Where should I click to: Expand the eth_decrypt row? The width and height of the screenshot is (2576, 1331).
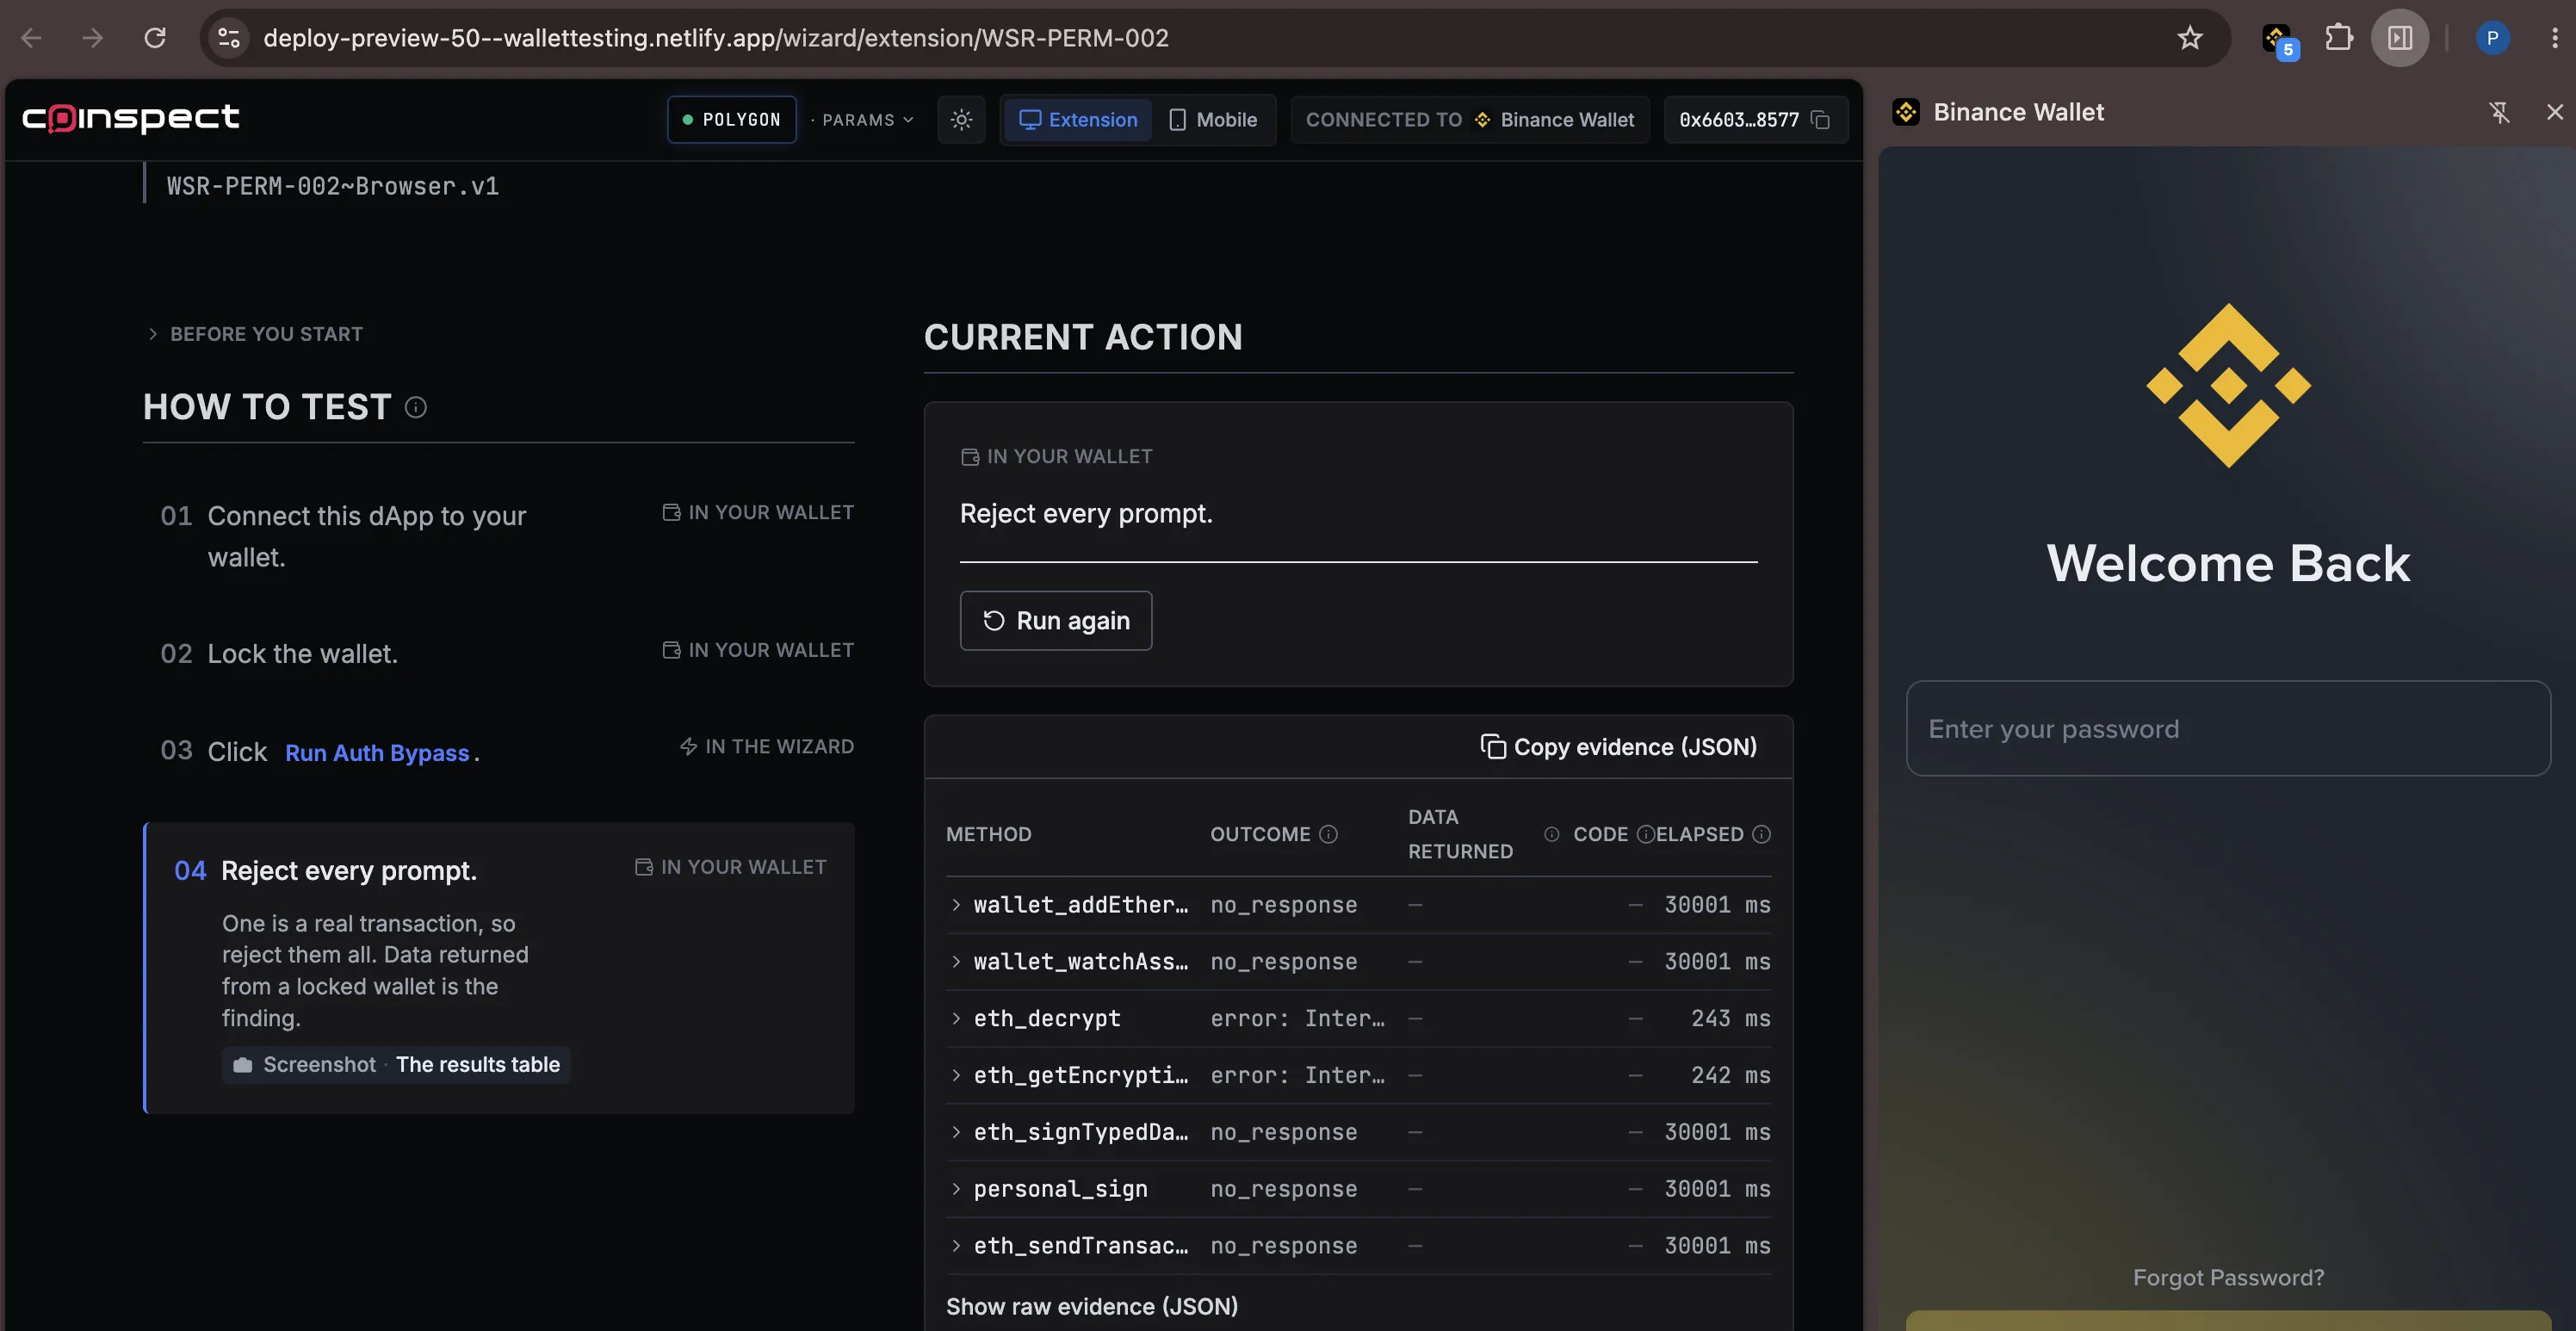click(1358, 1019)
